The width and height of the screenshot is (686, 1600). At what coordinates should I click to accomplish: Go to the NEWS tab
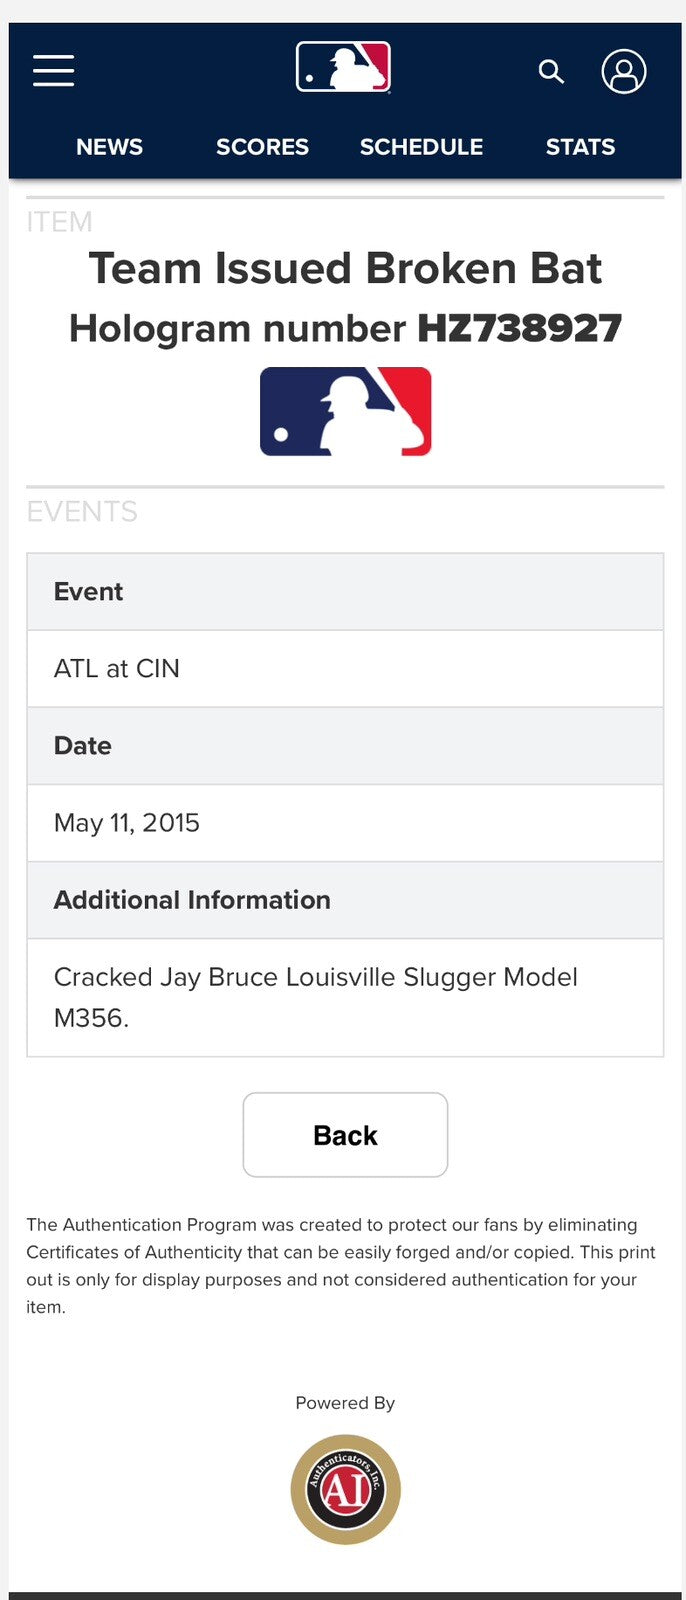[x=109, y=147]
